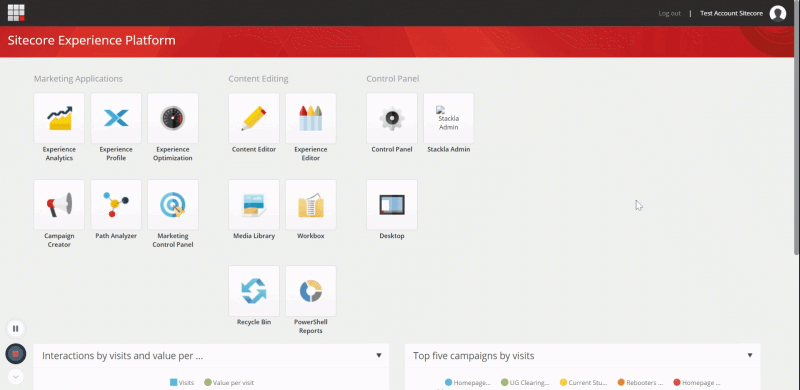Open the Recycle Bin tile
The image size is (800, 390).
tap(254, 291)
